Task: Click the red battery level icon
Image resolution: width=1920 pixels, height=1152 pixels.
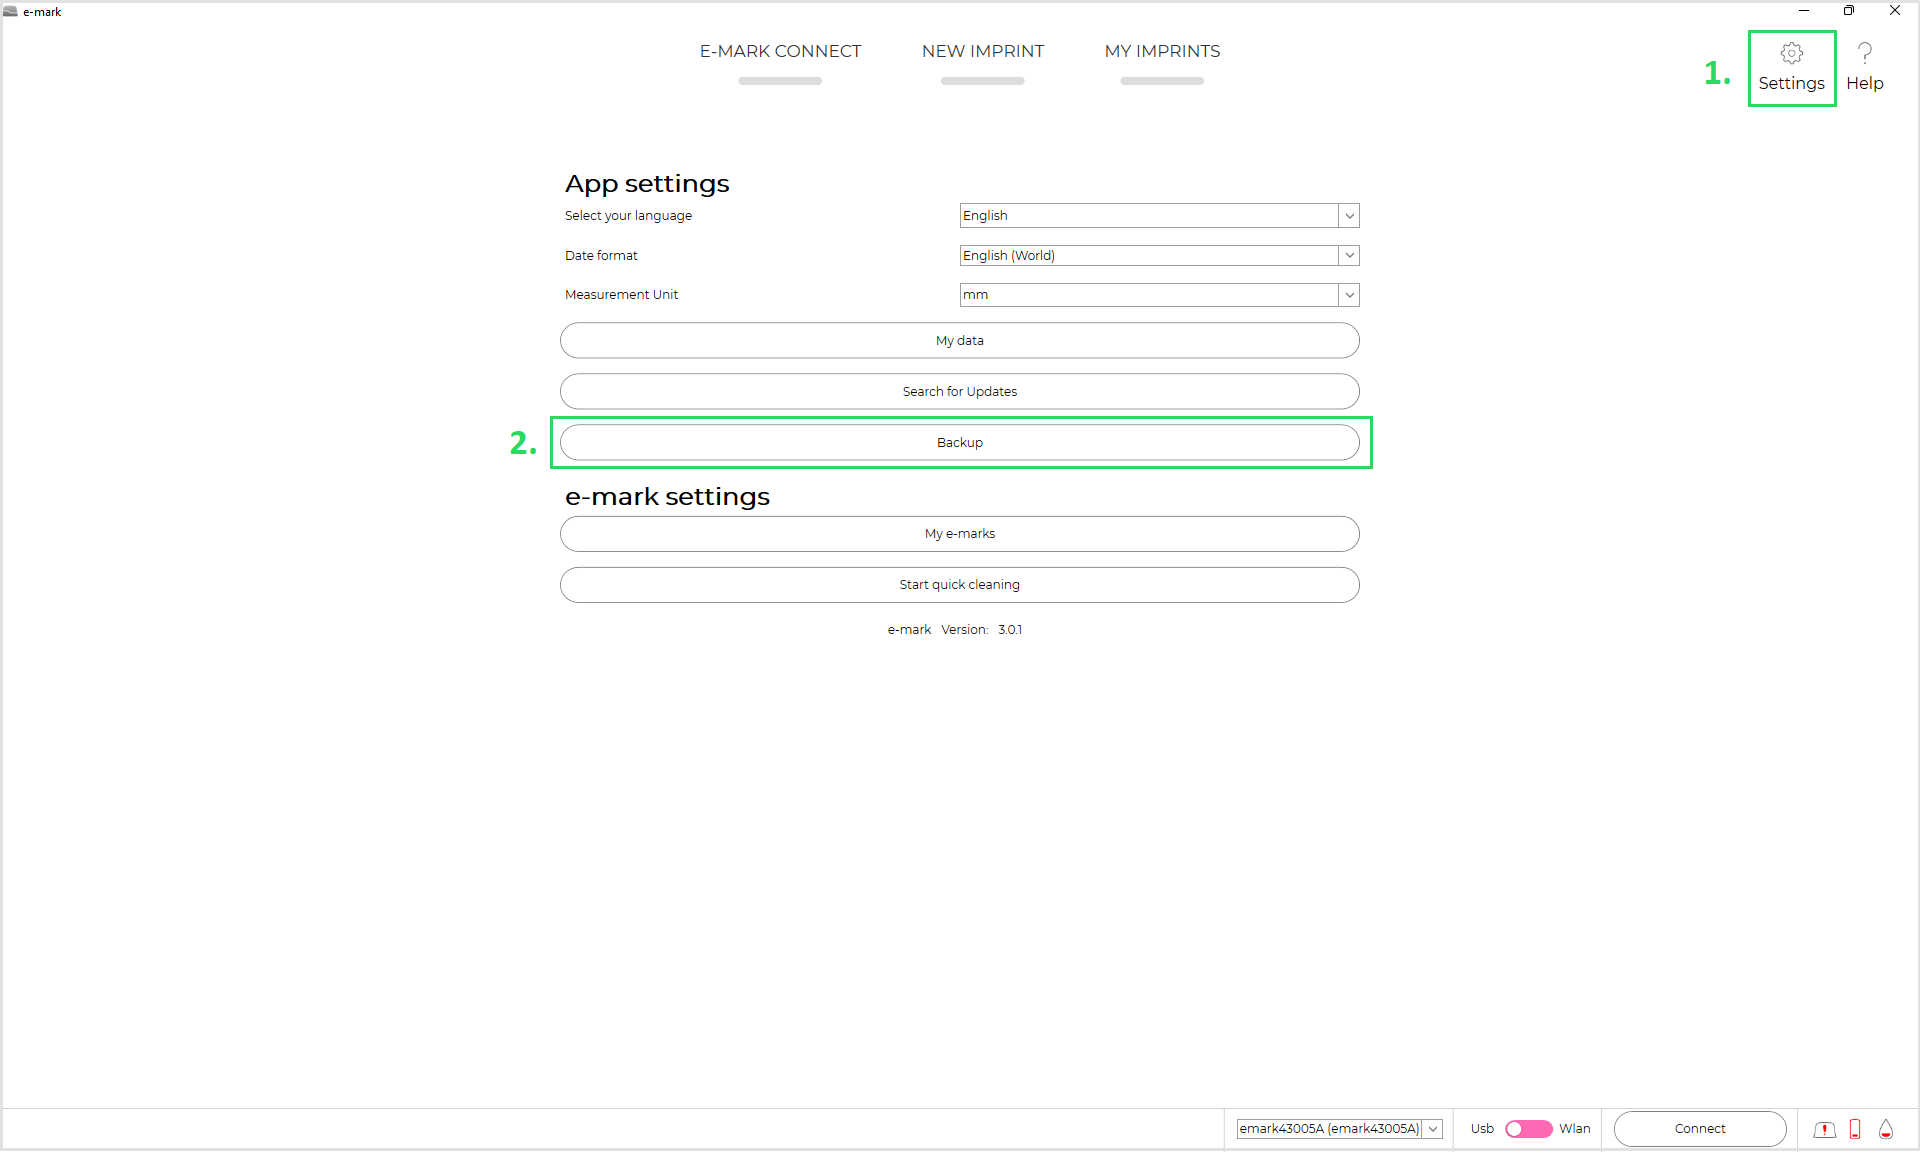Action: pos(1855,1129)
